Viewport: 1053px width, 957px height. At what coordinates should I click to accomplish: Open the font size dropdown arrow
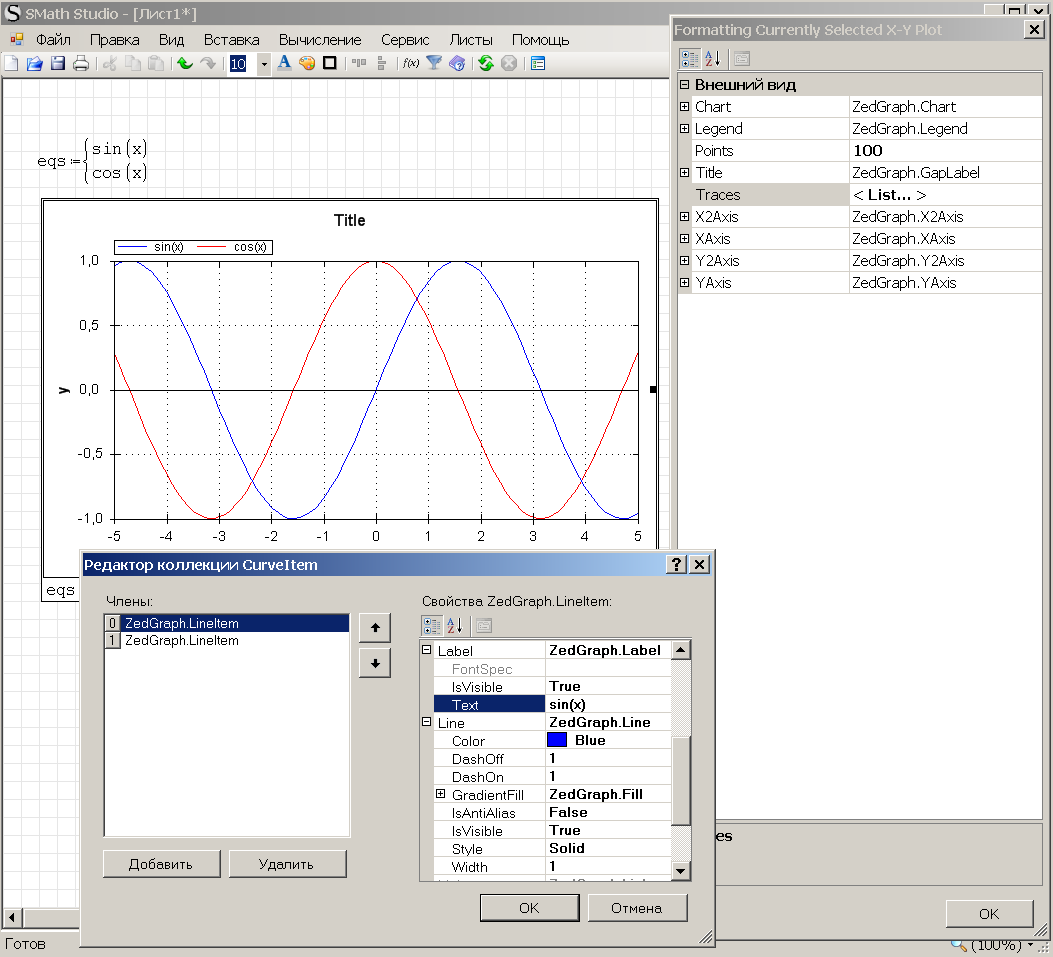coord(264,64)
